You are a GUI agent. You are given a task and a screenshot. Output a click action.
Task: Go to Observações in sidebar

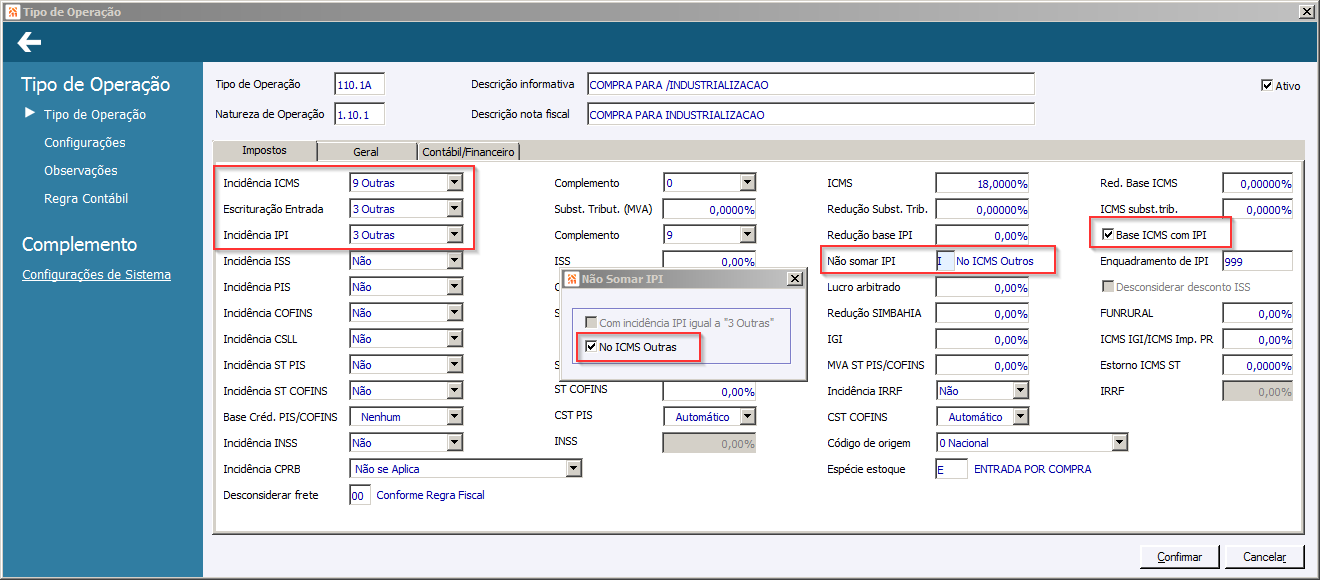coord(80,171)
